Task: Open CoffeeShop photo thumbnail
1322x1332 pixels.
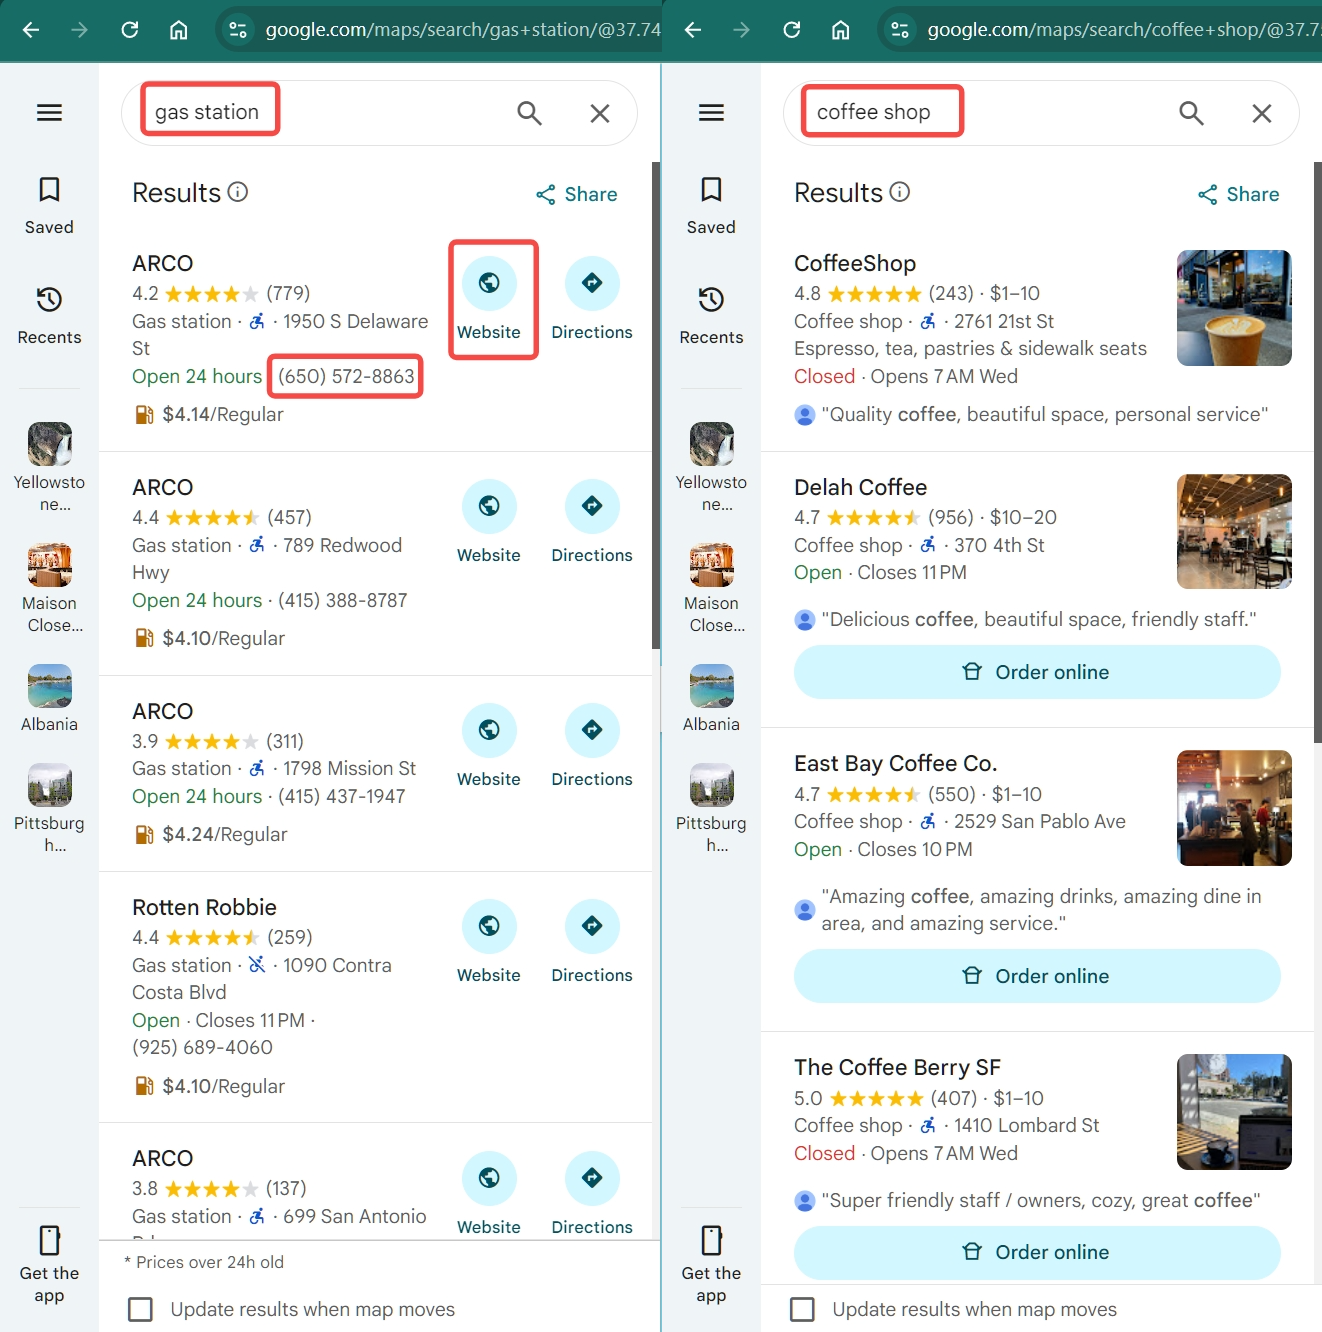Action: pyautogui.click(x=1234, y=308)
